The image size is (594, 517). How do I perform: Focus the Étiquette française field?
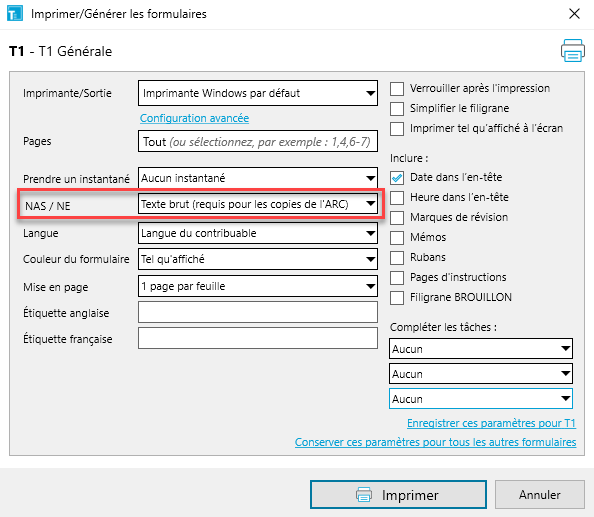coord(258,338)
